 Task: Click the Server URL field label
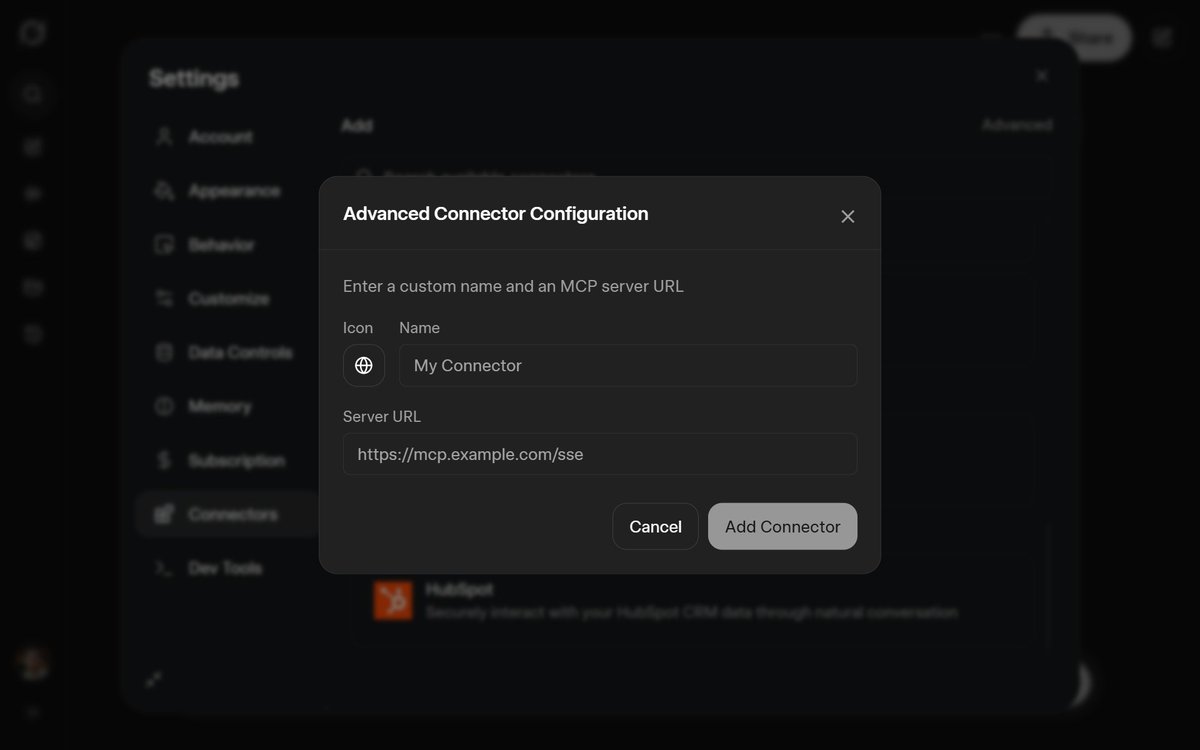pos(382,416)
